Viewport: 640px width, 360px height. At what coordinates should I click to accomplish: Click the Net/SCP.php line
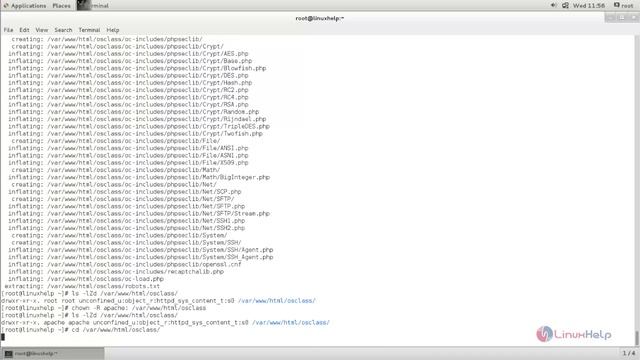(124, 192)
